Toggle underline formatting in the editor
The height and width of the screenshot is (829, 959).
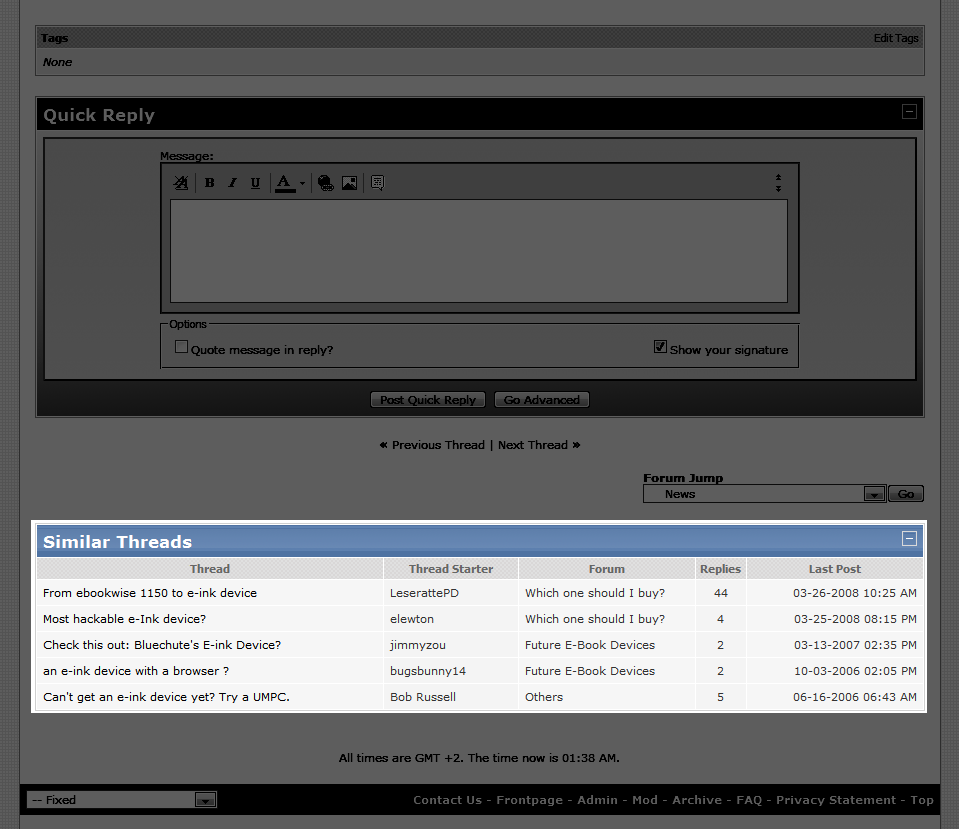point(256,182)
